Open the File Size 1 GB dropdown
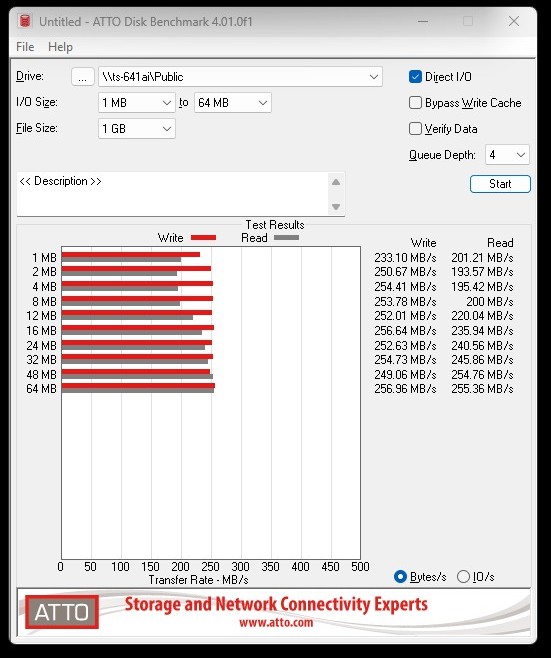This screenshot has width=551, height=658. click(x=137, y=128)
